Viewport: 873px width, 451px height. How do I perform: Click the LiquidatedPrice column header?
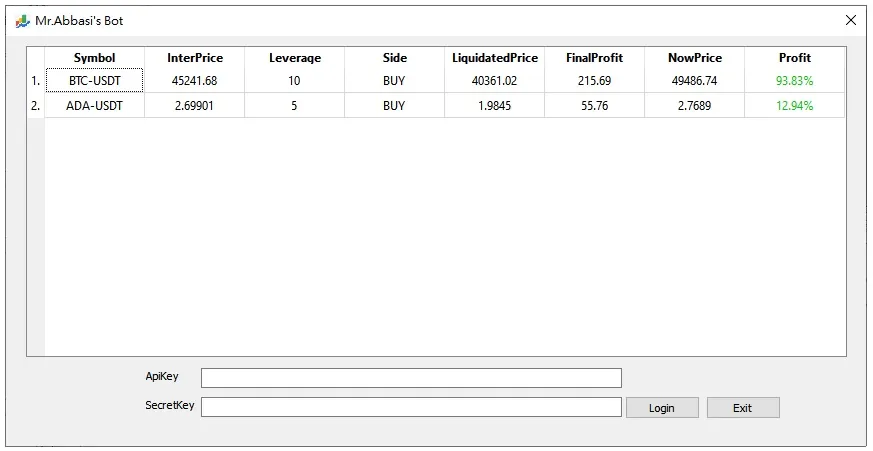pos(495,58)
